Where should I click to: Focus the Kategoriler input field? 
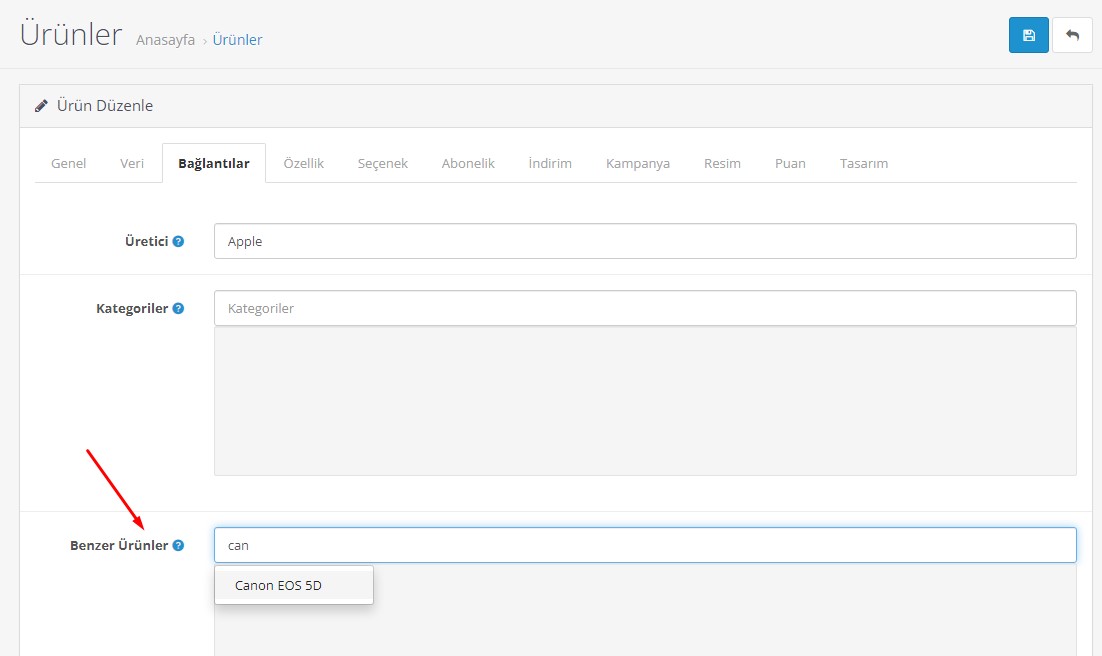(x=645, y=308)
